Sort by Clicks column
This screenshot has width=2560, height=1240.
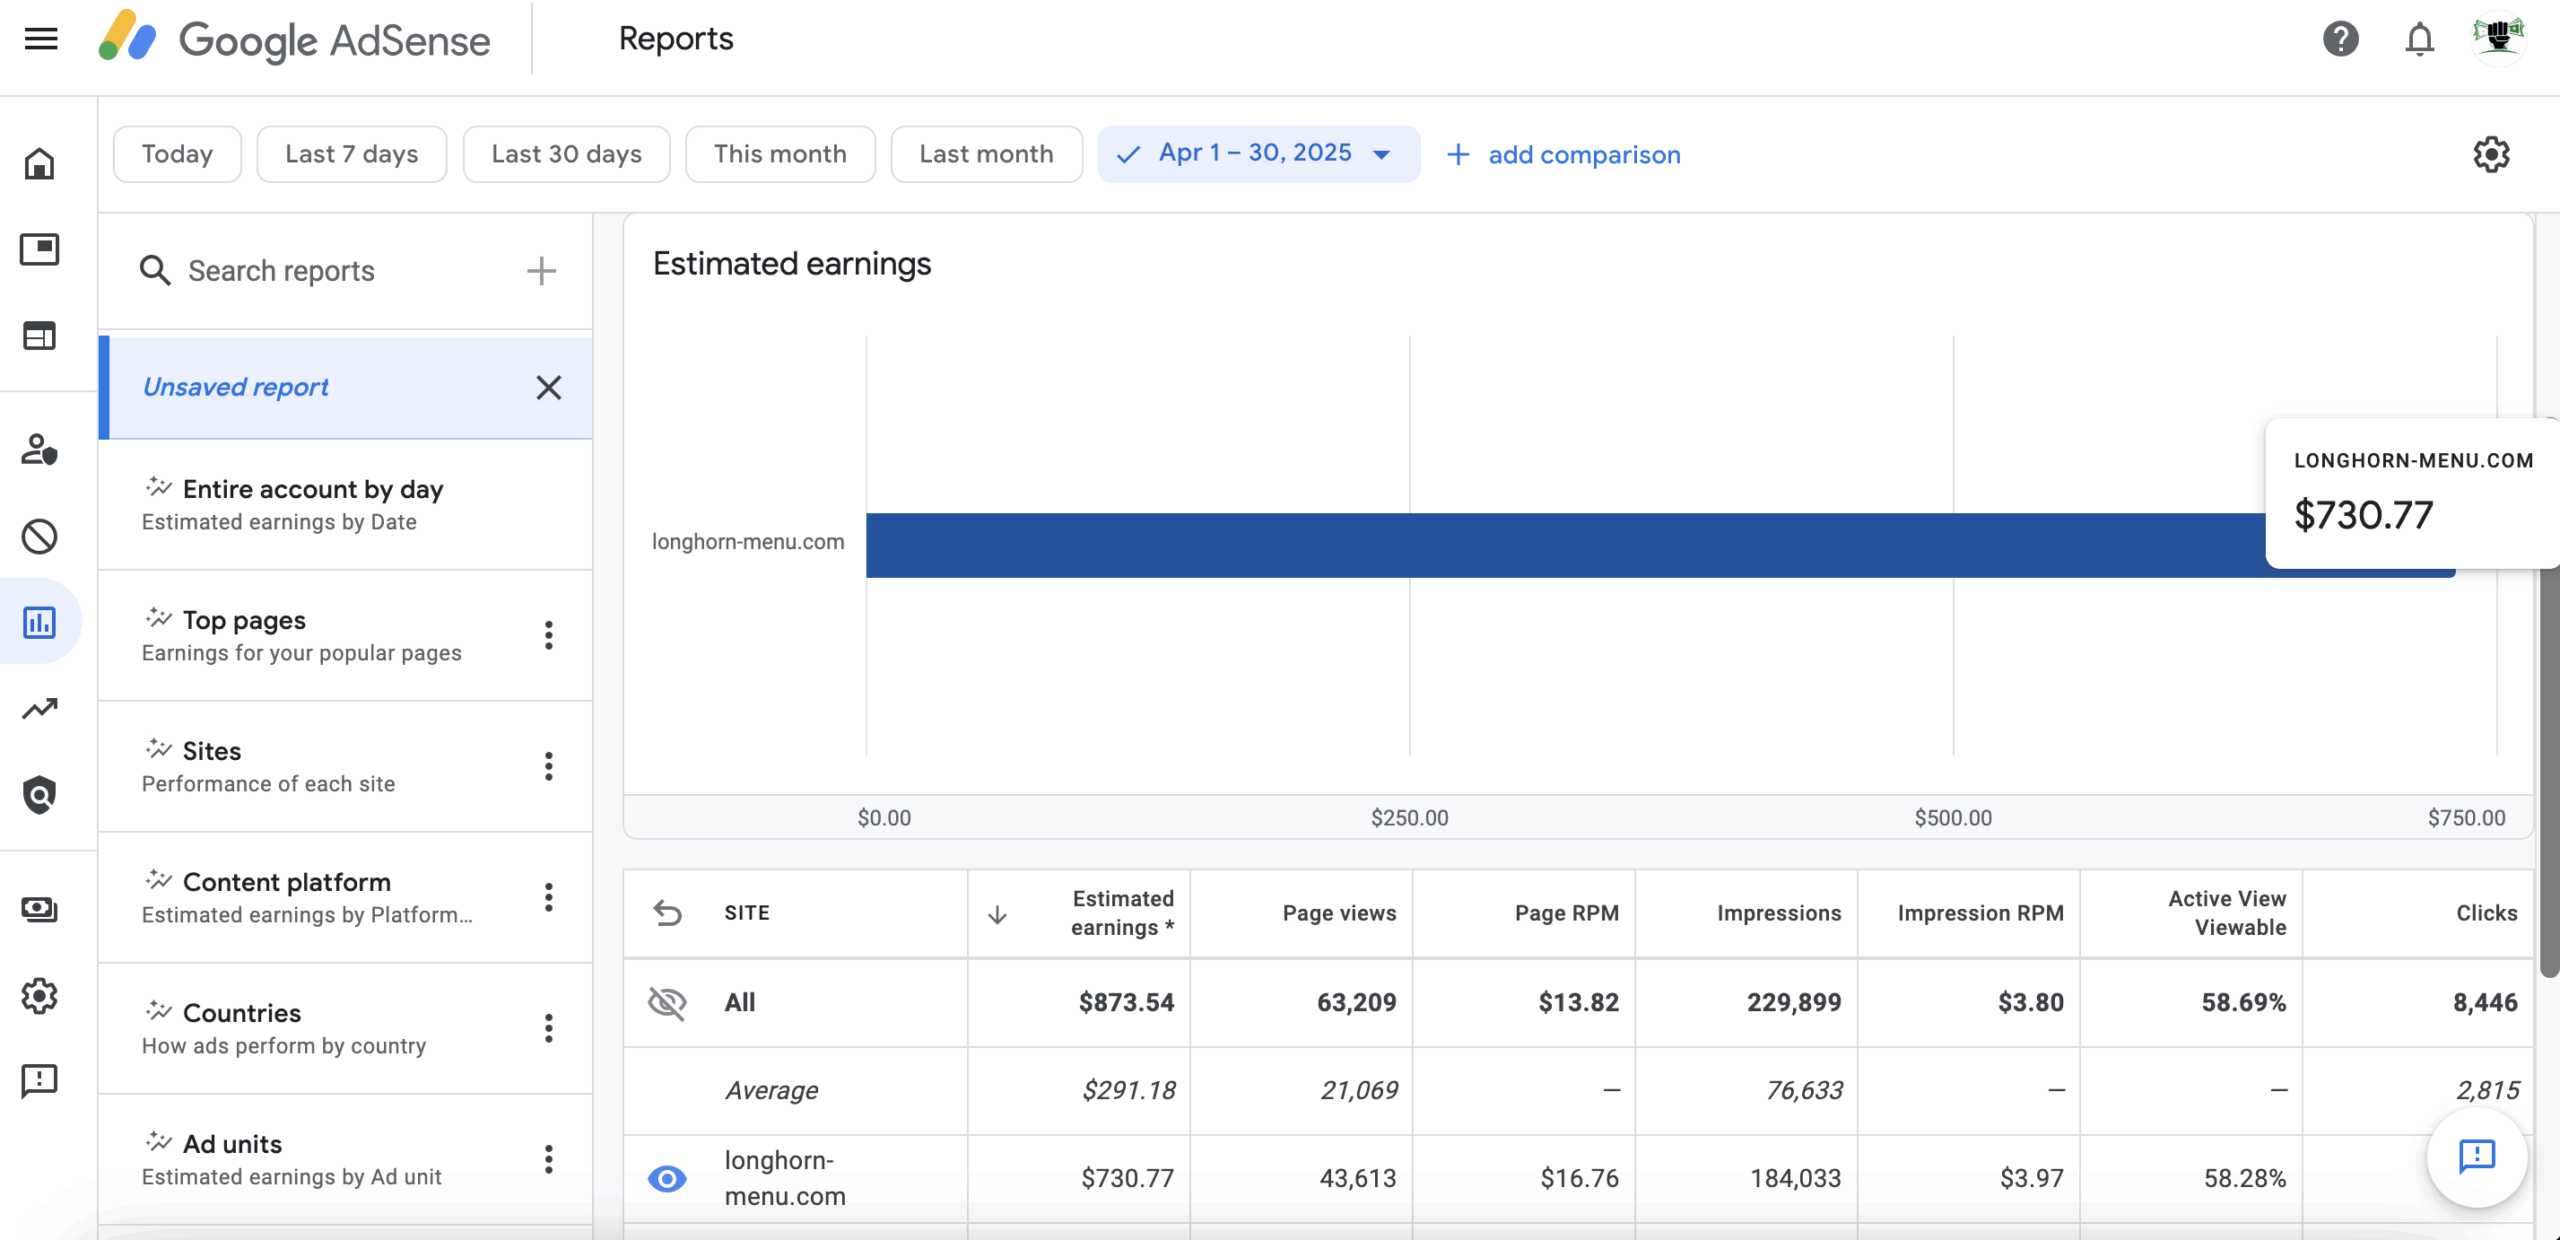[x=2486, y=912]
